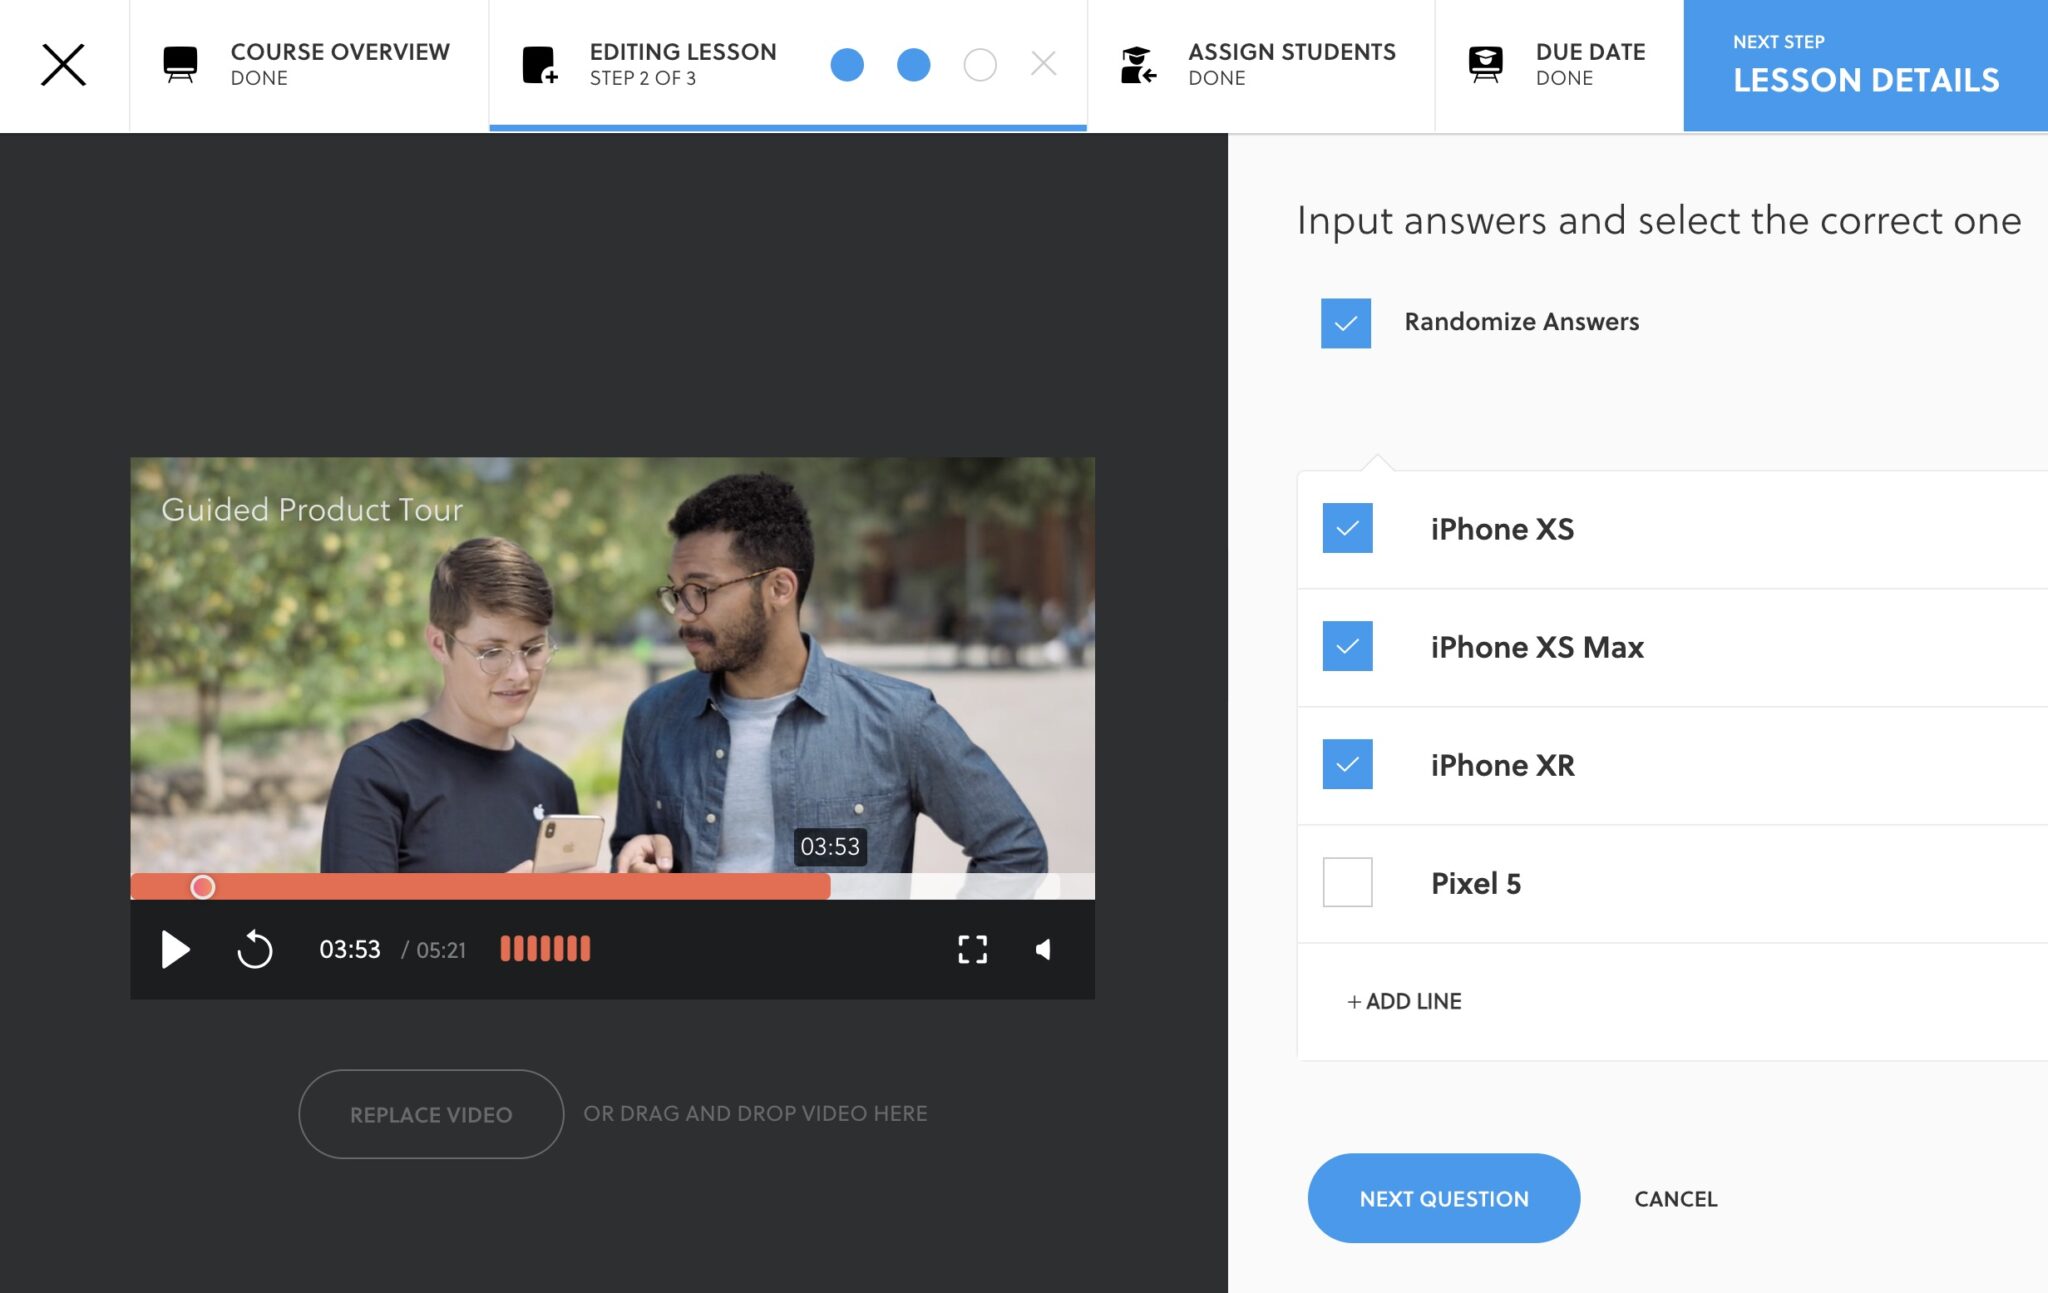Delete step using small grey X

(x=1043, y=65)
